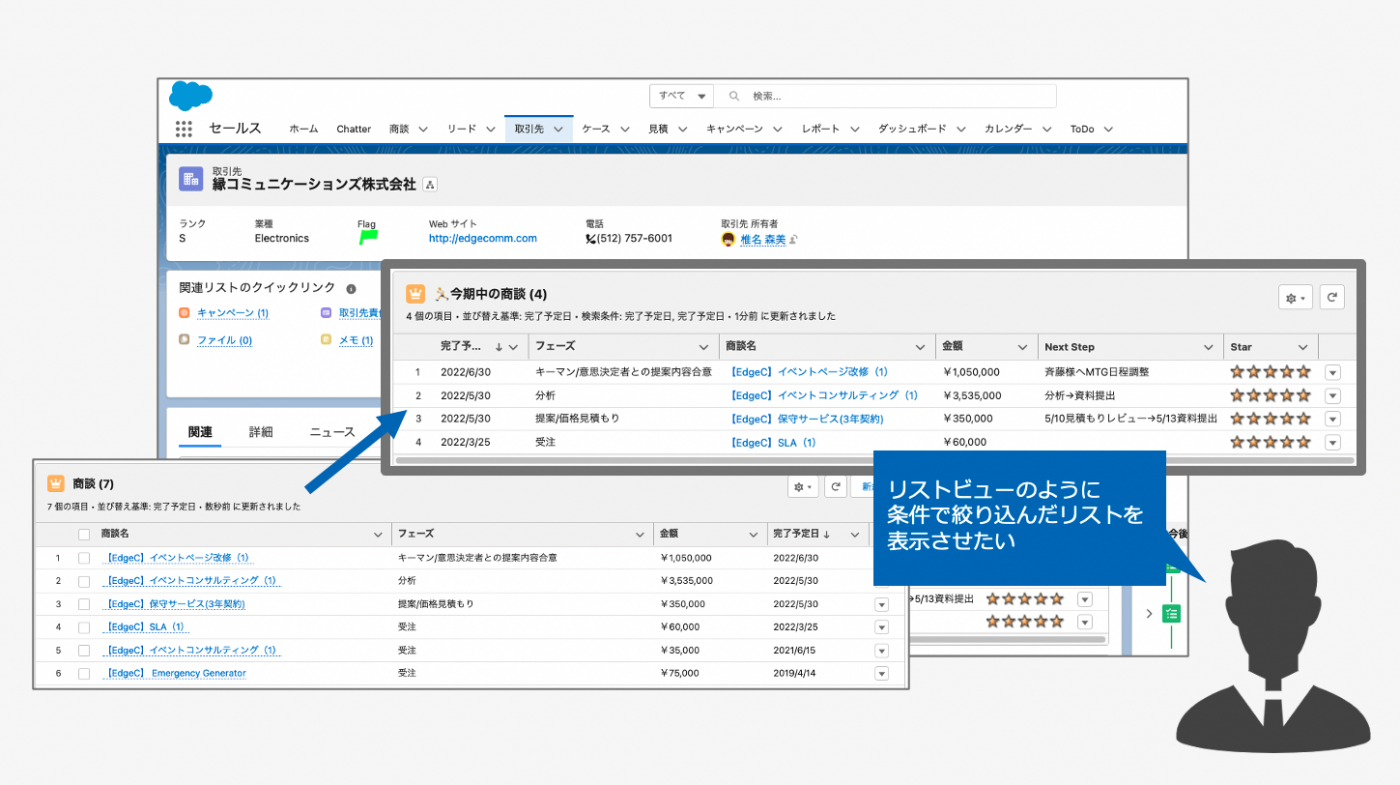
Task: Expand the 商談 nav tab chevron
Action: pos(423,129)
